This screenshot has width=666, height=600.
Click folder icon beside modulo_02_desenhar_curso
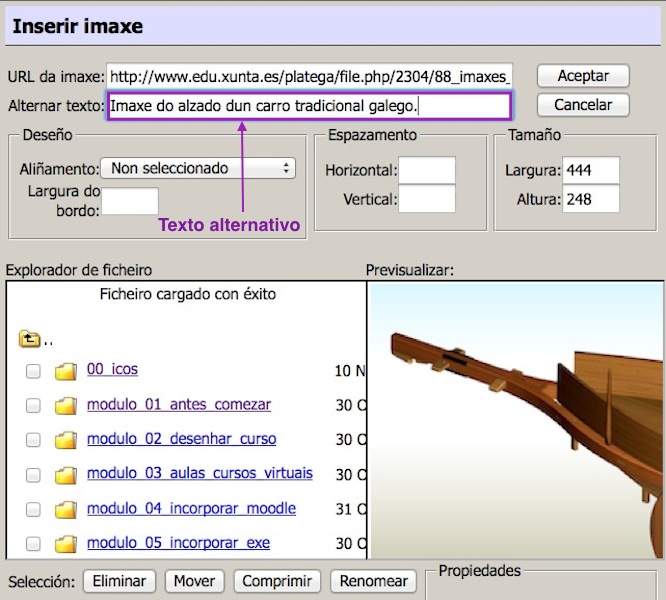pyautogui.click(x=66, y=440)
